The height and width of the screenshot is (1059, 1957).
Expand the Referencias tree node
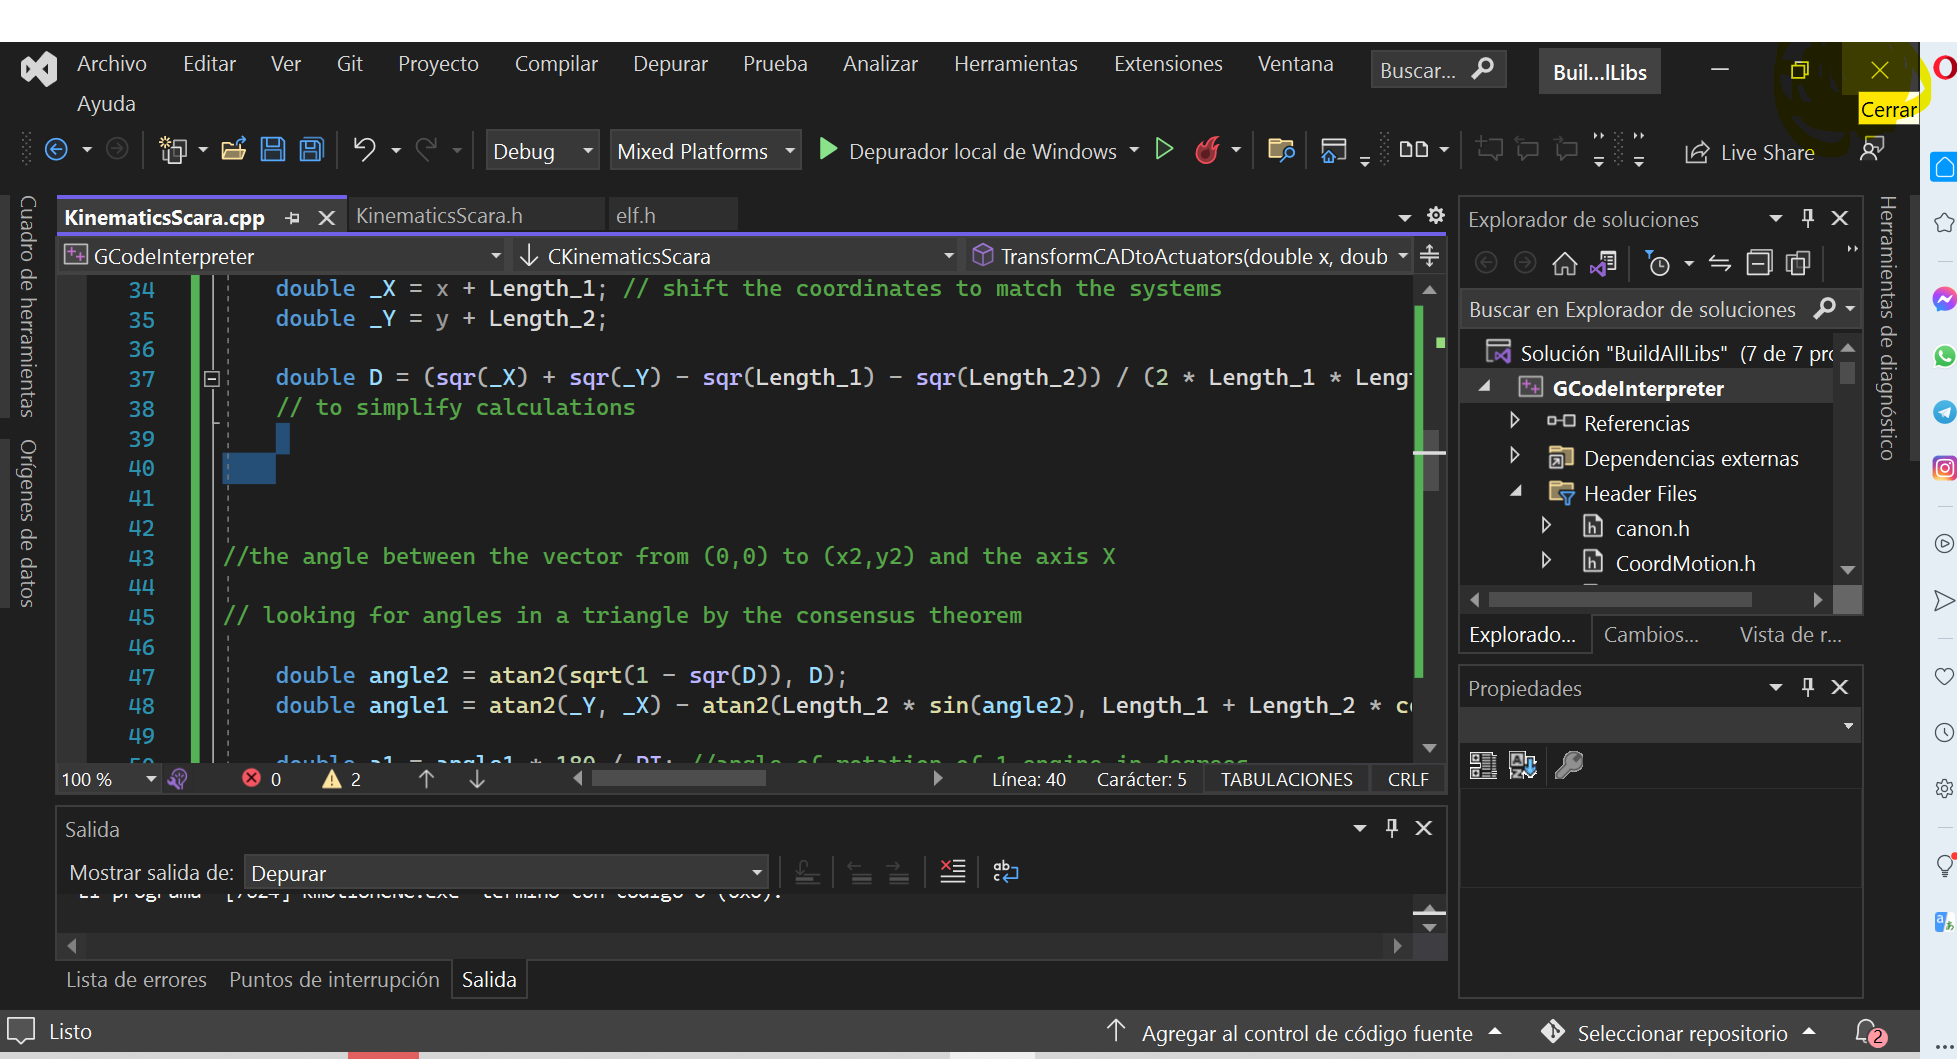pos(1515,422)
